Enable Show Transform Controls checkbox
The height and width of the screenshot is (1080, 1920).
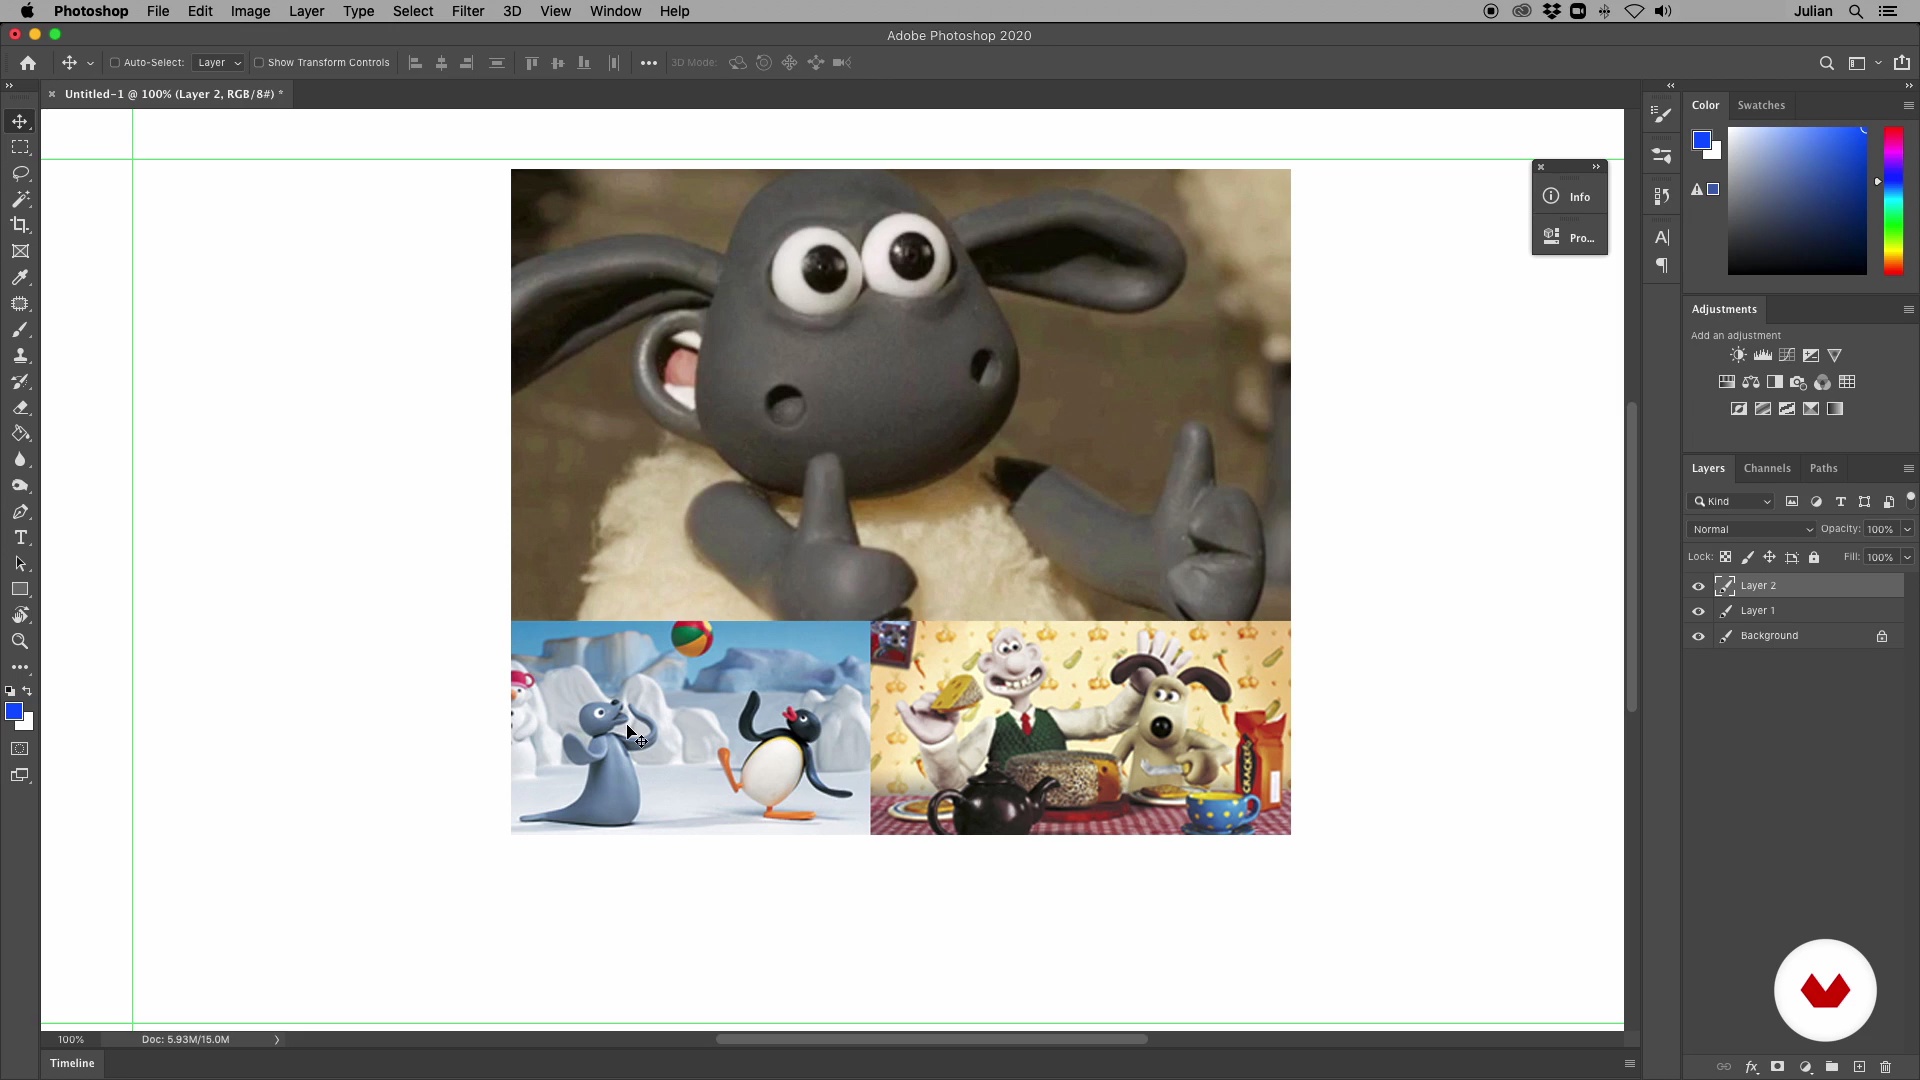coord(259,63)
